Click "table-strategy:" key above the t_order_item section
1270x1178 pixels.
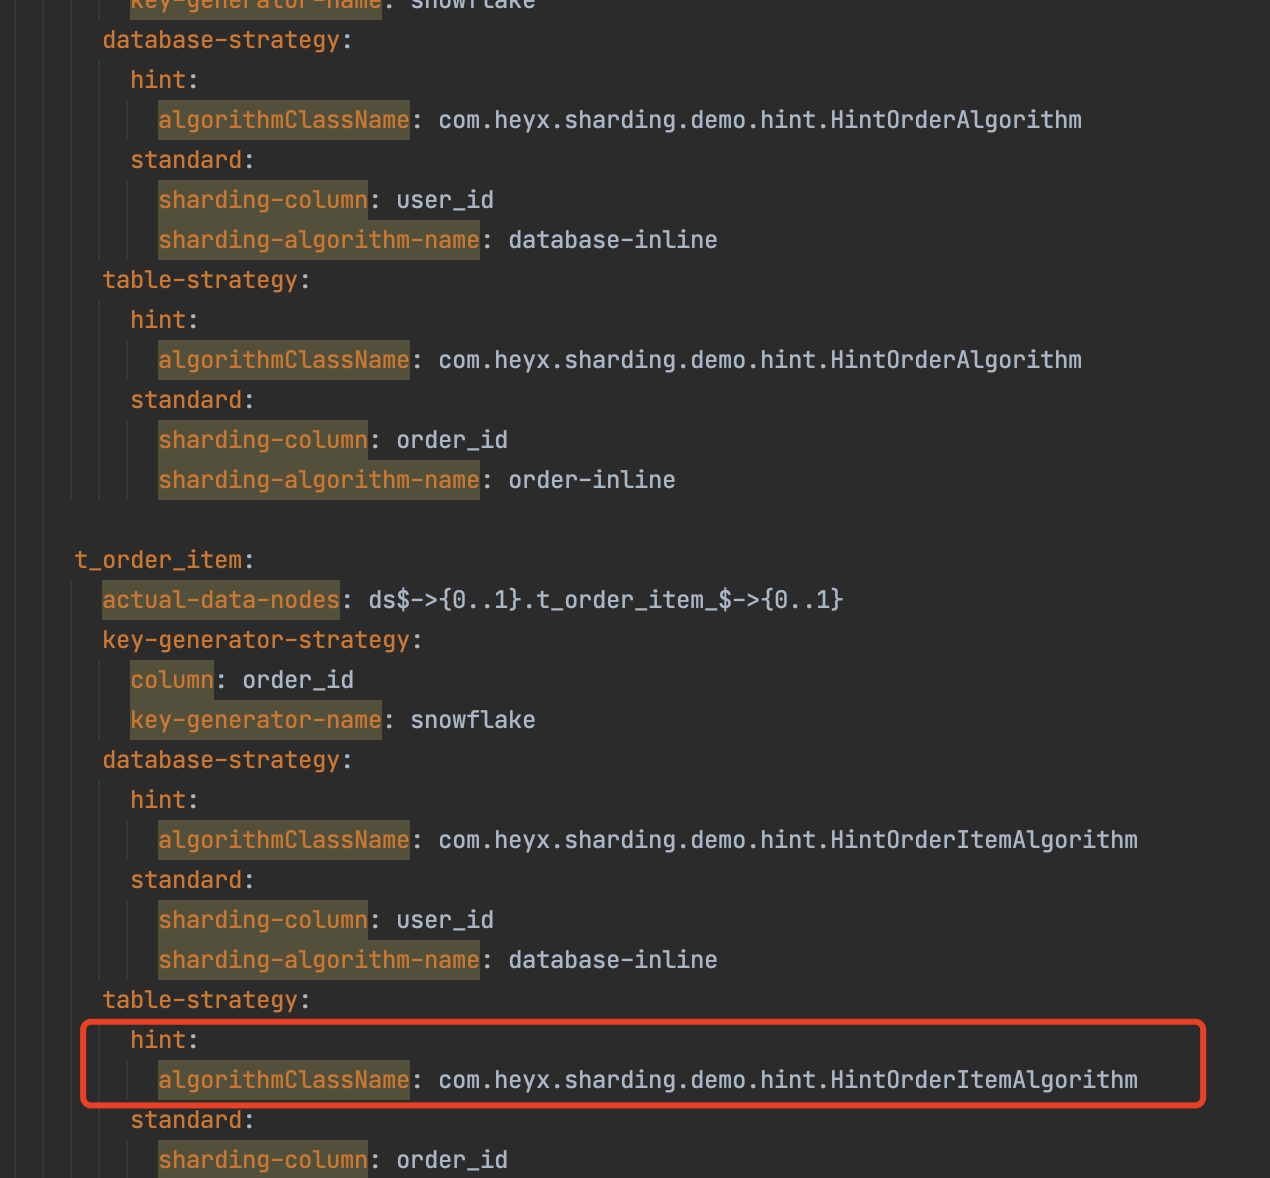click(x=206, y=280)
